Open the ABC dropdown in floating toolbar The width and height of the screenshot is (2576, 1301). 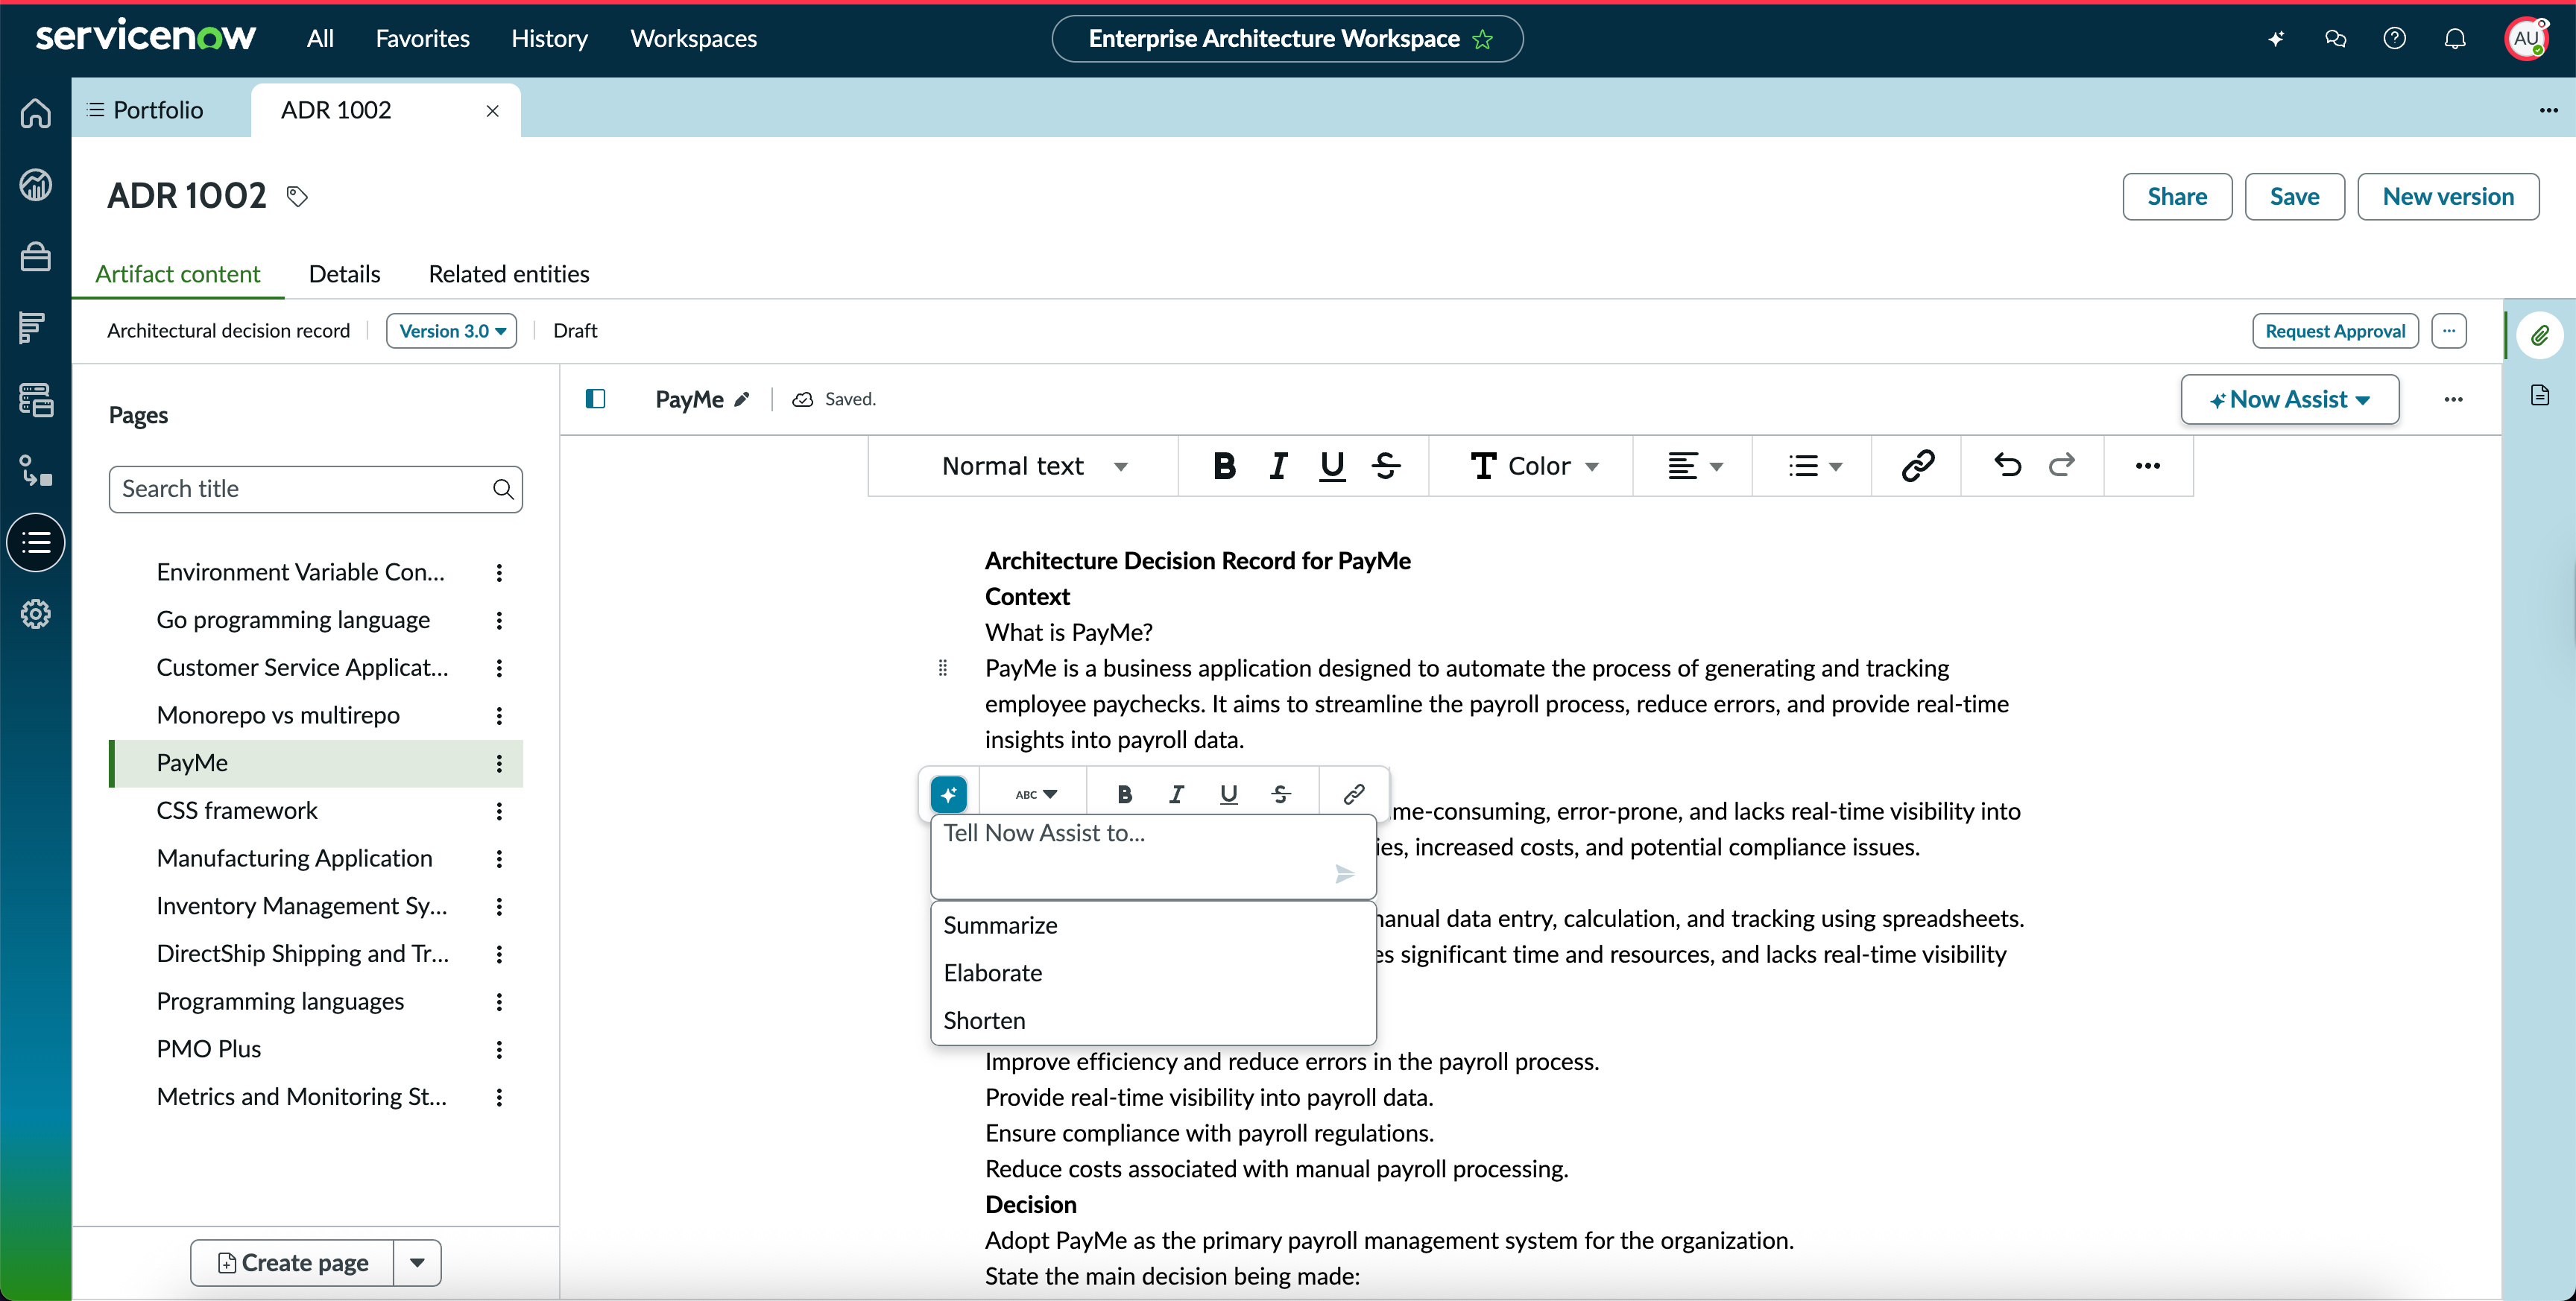(x=1036, y=794)
